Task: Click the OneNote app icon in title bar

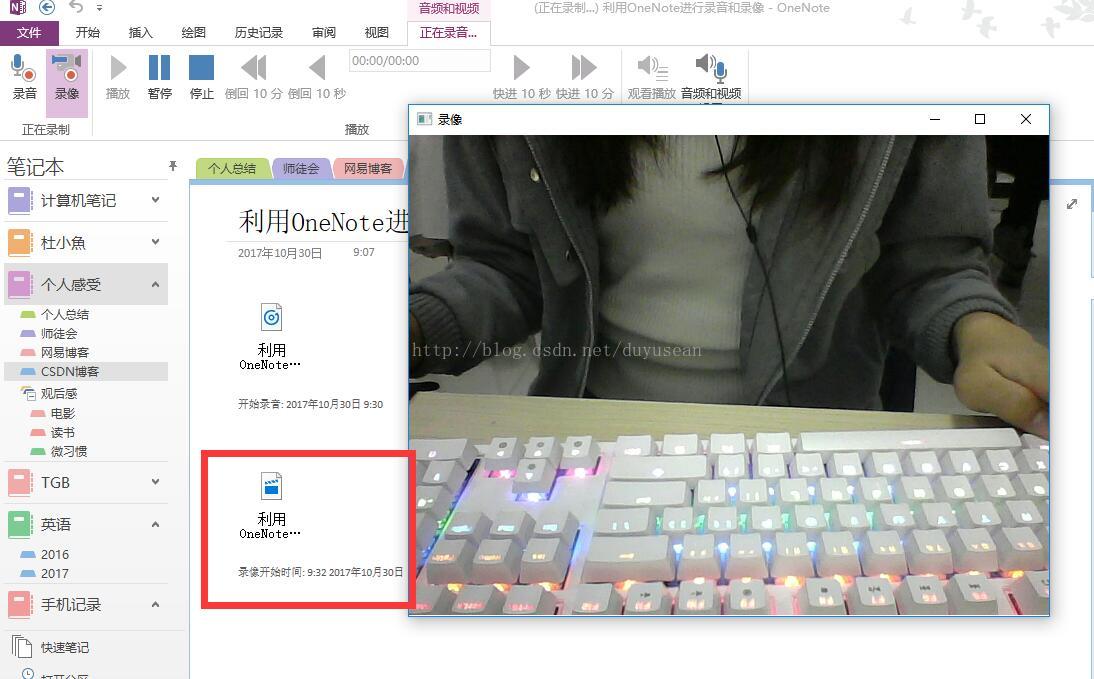Action: (17, 8)
